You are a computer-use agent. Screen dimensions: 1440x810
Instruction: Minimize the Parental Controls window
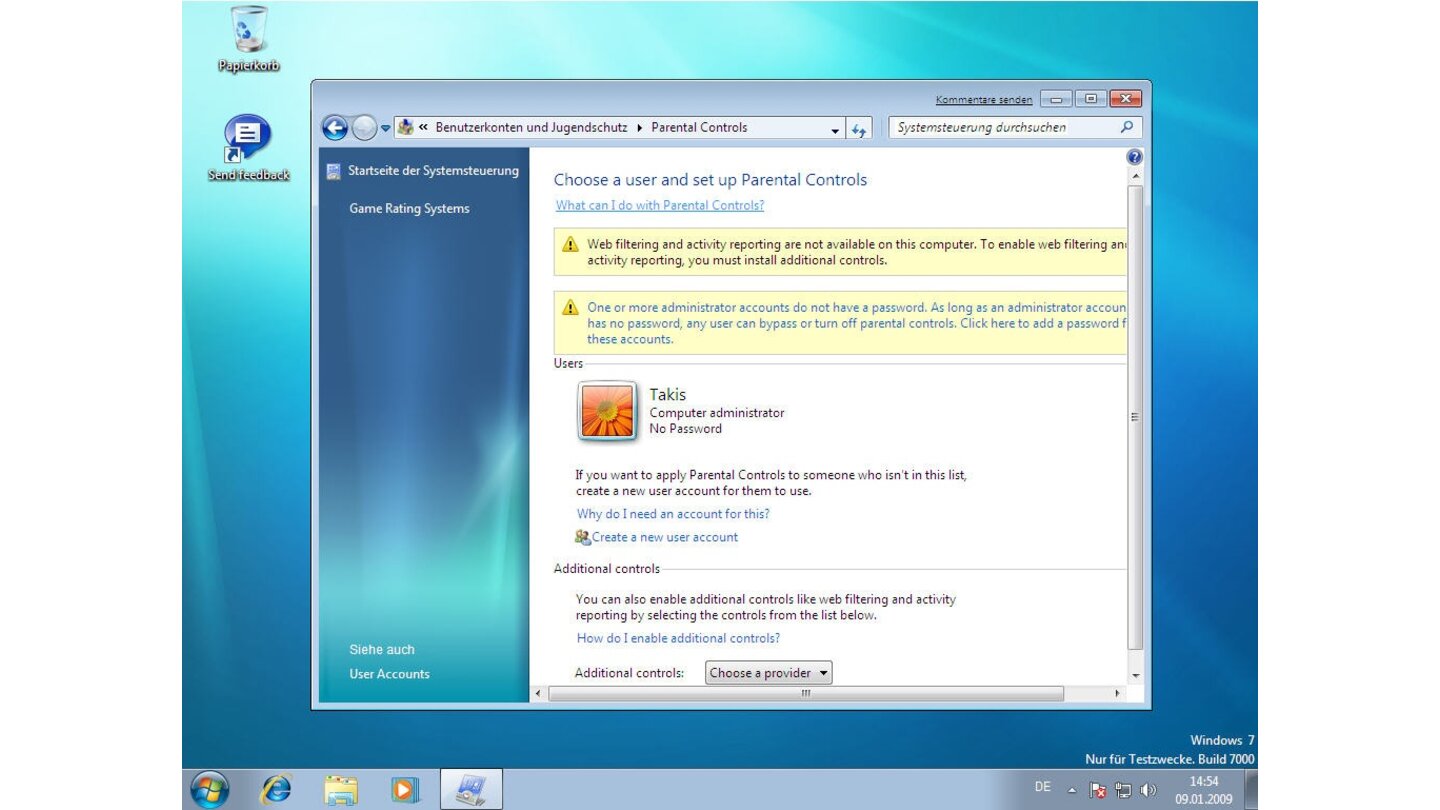(1056, 99)
